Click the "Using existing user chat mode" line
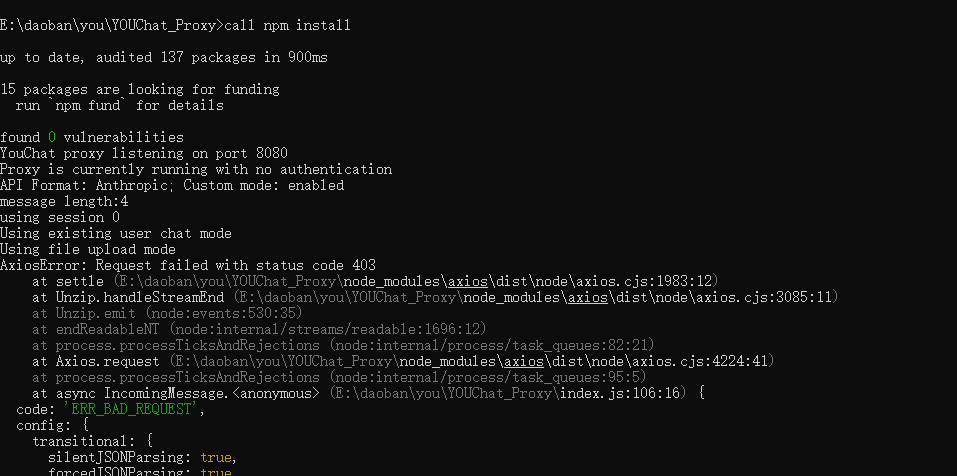 tap(116, 233)
